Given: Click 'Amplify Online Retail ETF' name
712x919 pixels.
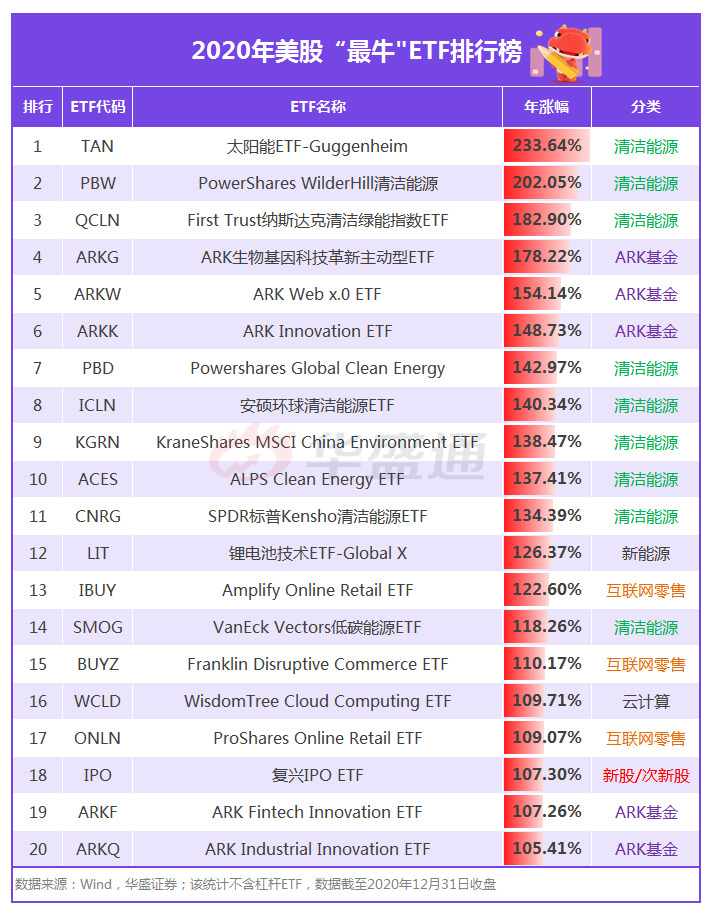Looking at the screenshot, I should 318,590.
